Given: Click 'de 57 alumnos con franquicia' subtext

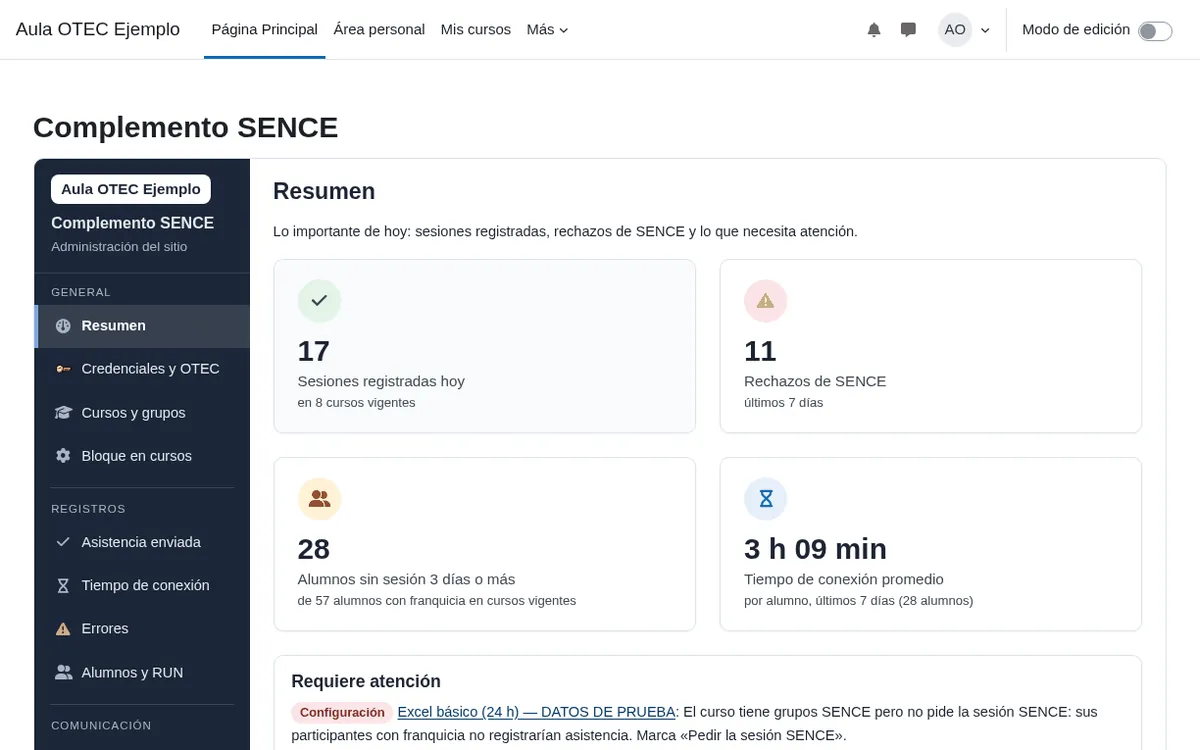Looking at the screenshot, I should pyautogui.click(x=437, y=601).
